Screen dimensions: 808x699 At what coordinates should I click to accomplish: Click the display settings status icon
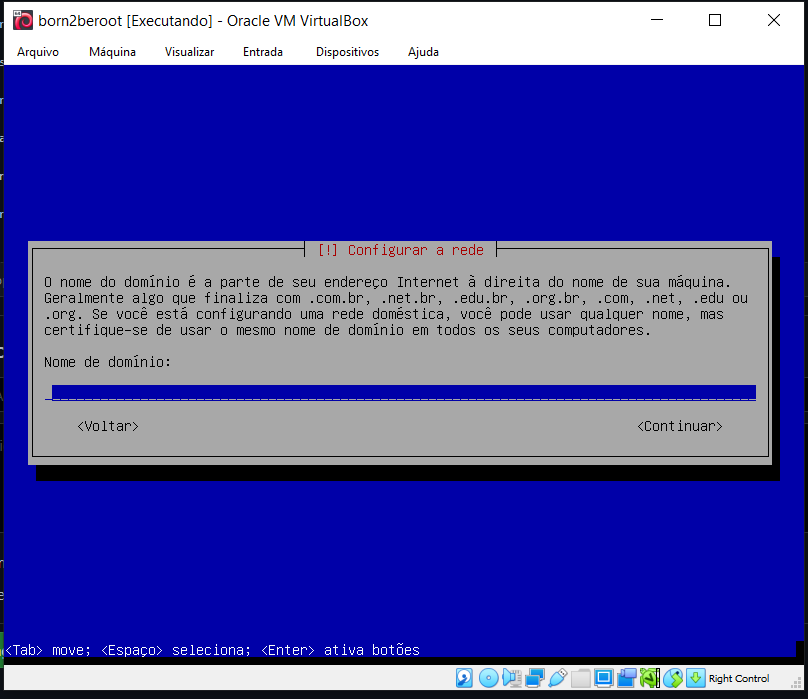pyautogui.click(x=604, y=678)
